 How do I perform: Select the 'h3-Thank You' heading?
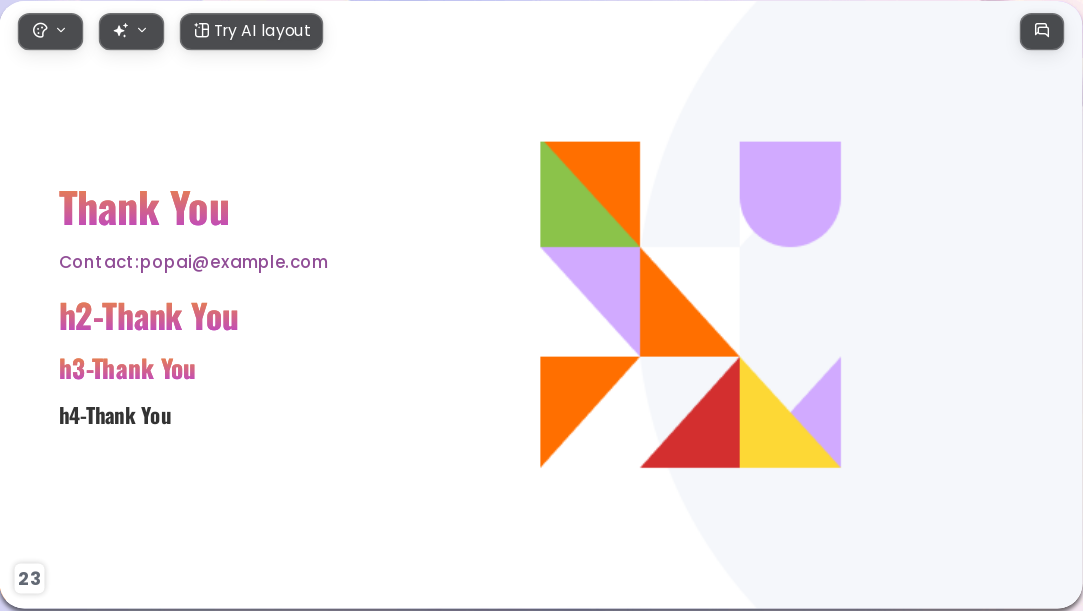(x=127, y=369)
